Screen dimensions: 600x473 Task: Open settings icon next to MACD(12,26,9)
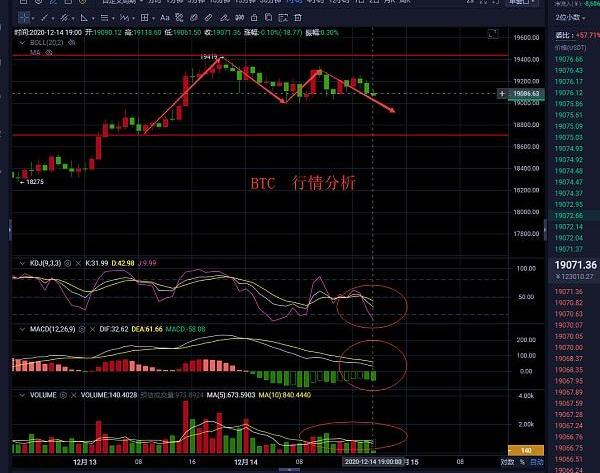pyautogui.click(x=80, y=327)
